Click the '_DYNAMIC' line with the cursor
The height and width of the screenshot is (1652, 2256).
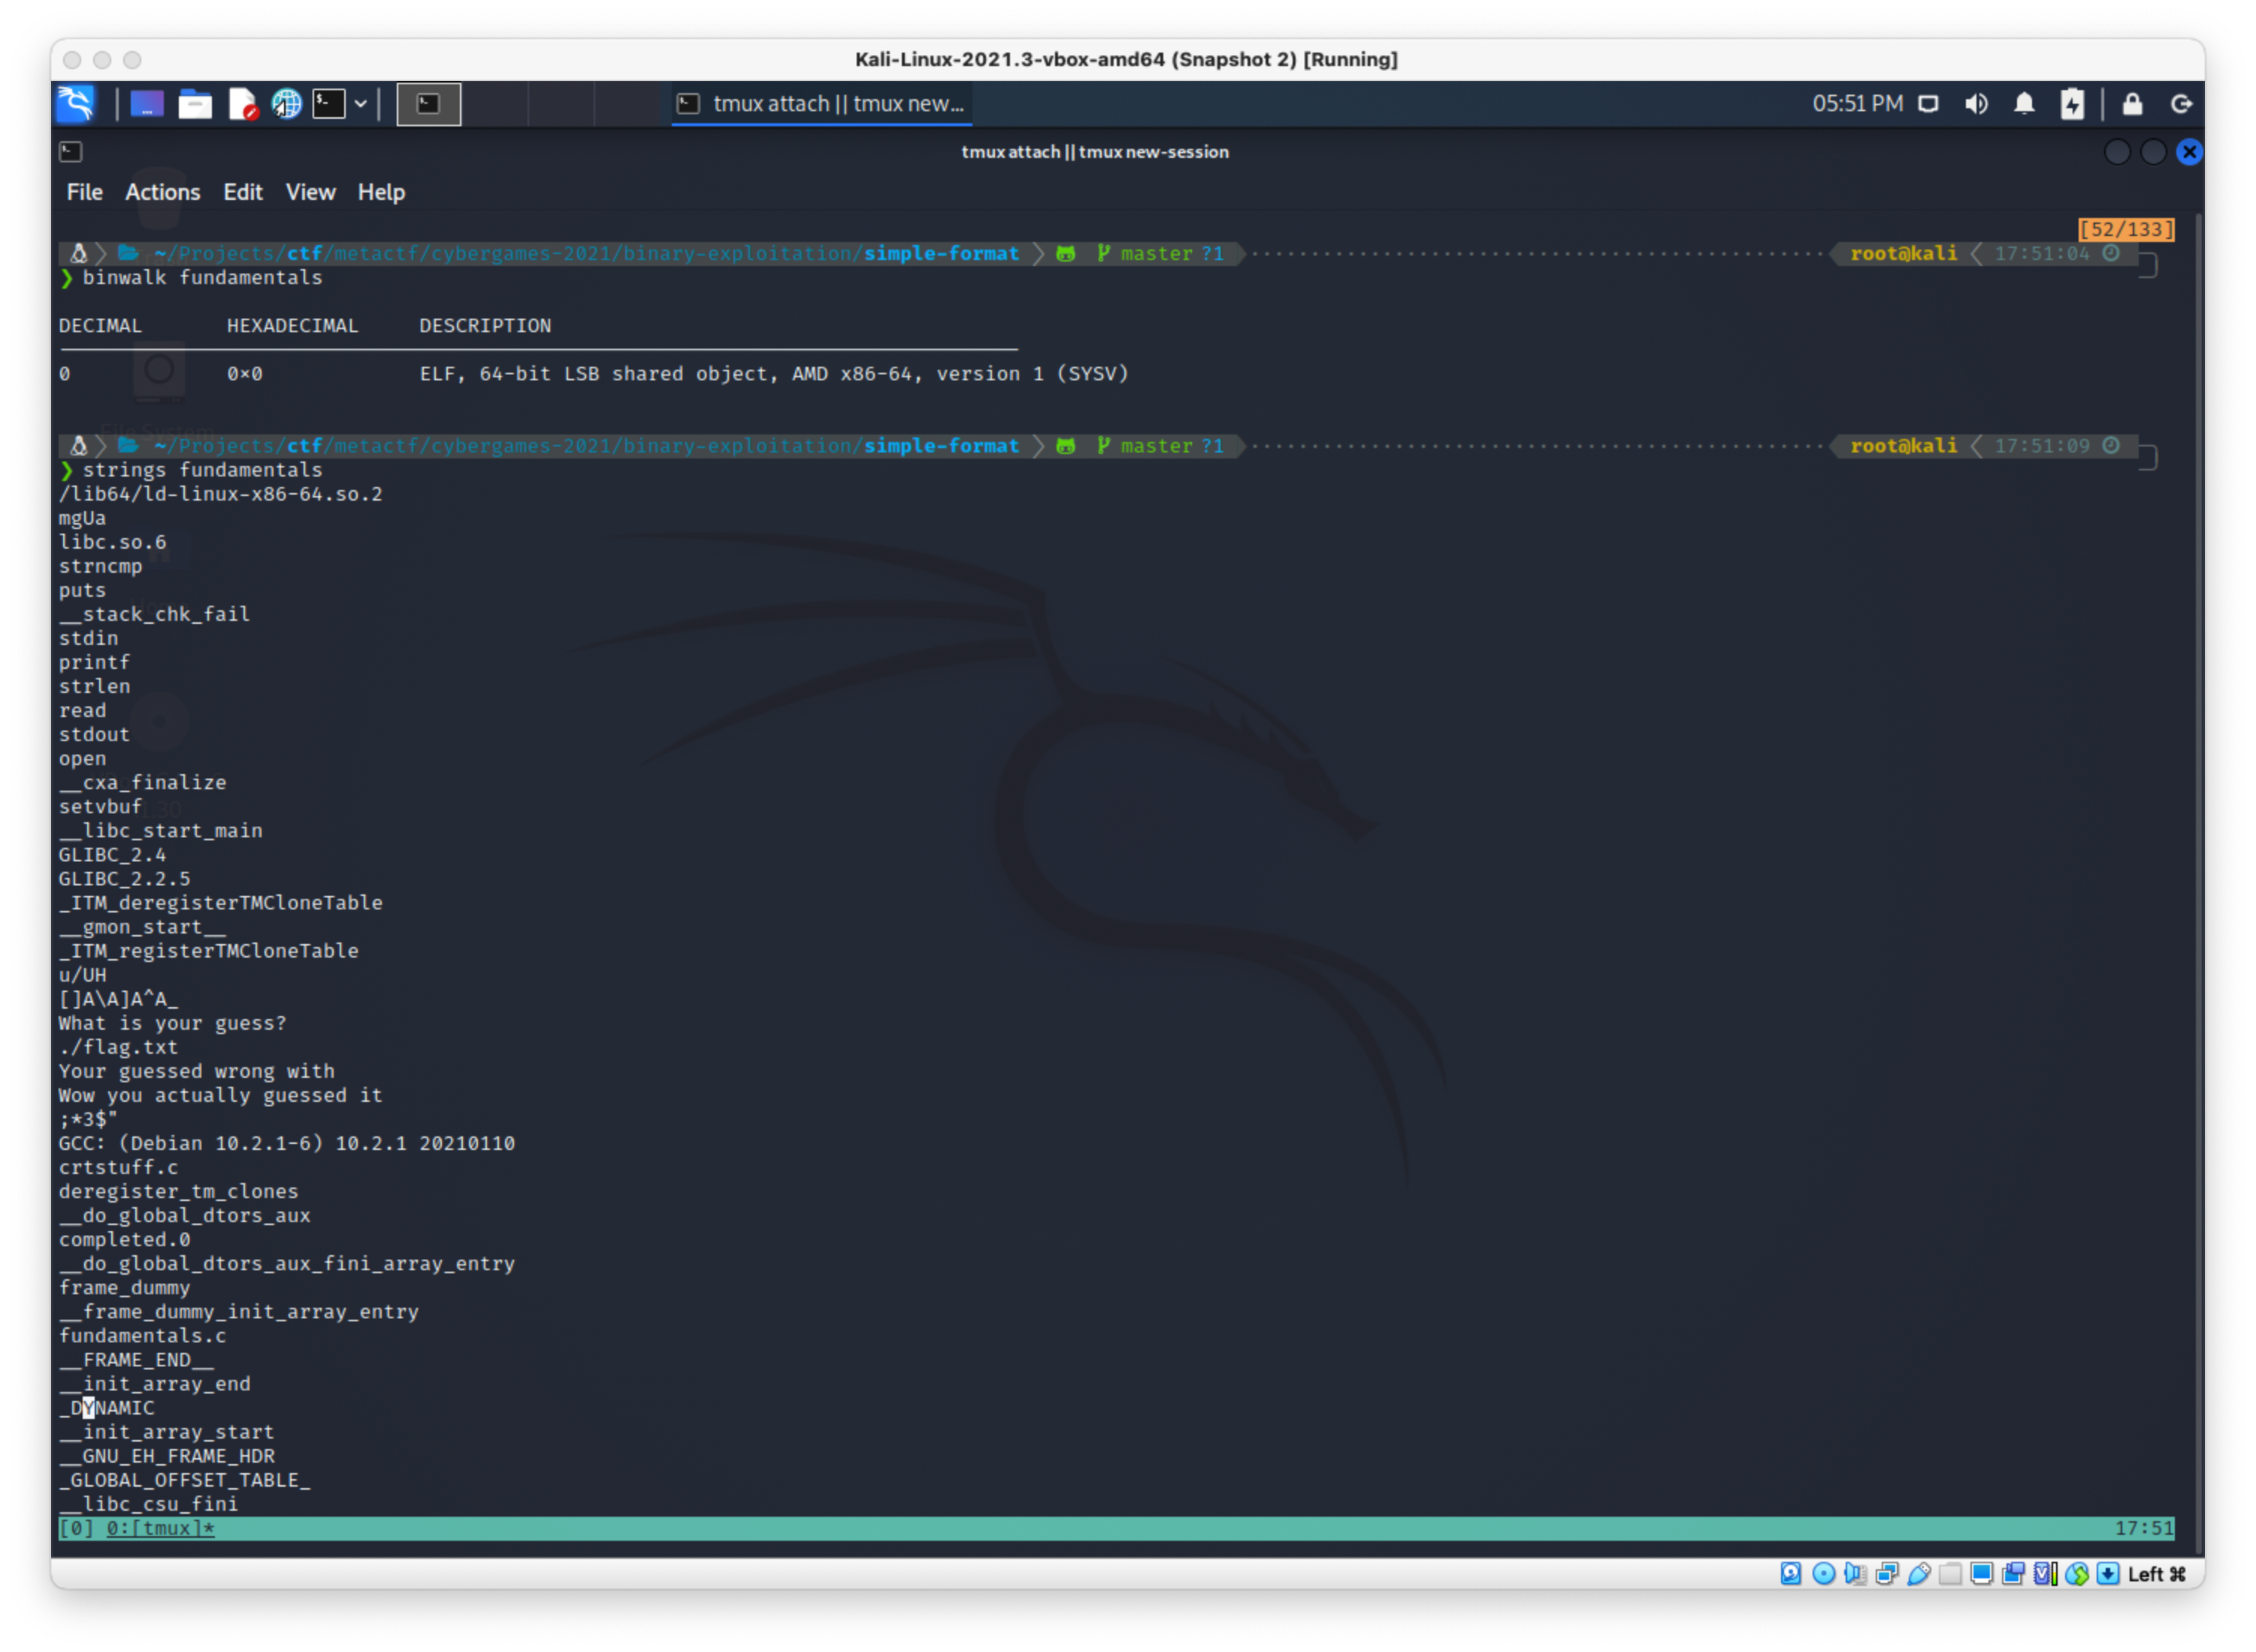tap(107, 1409)
